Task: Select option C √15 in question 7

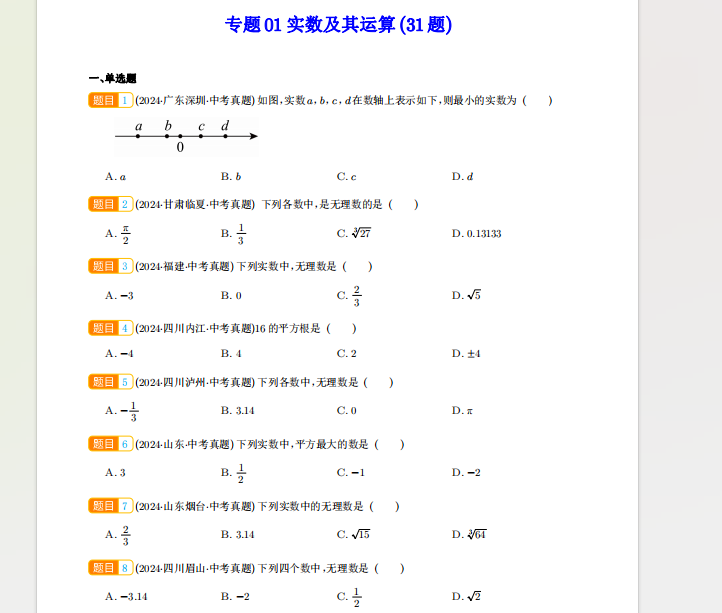Action: [x=354, y=534]
